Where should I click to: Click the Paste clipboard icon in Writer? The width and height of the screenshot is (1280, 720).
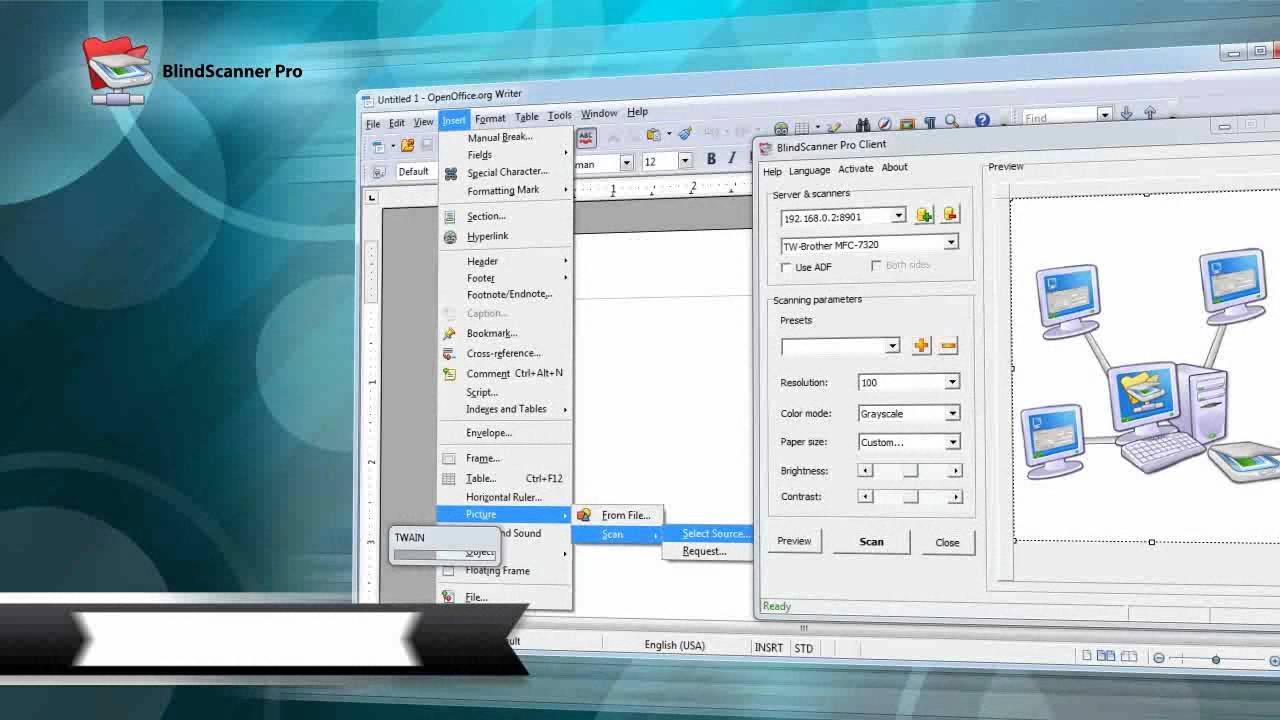(x=654, y=135)
